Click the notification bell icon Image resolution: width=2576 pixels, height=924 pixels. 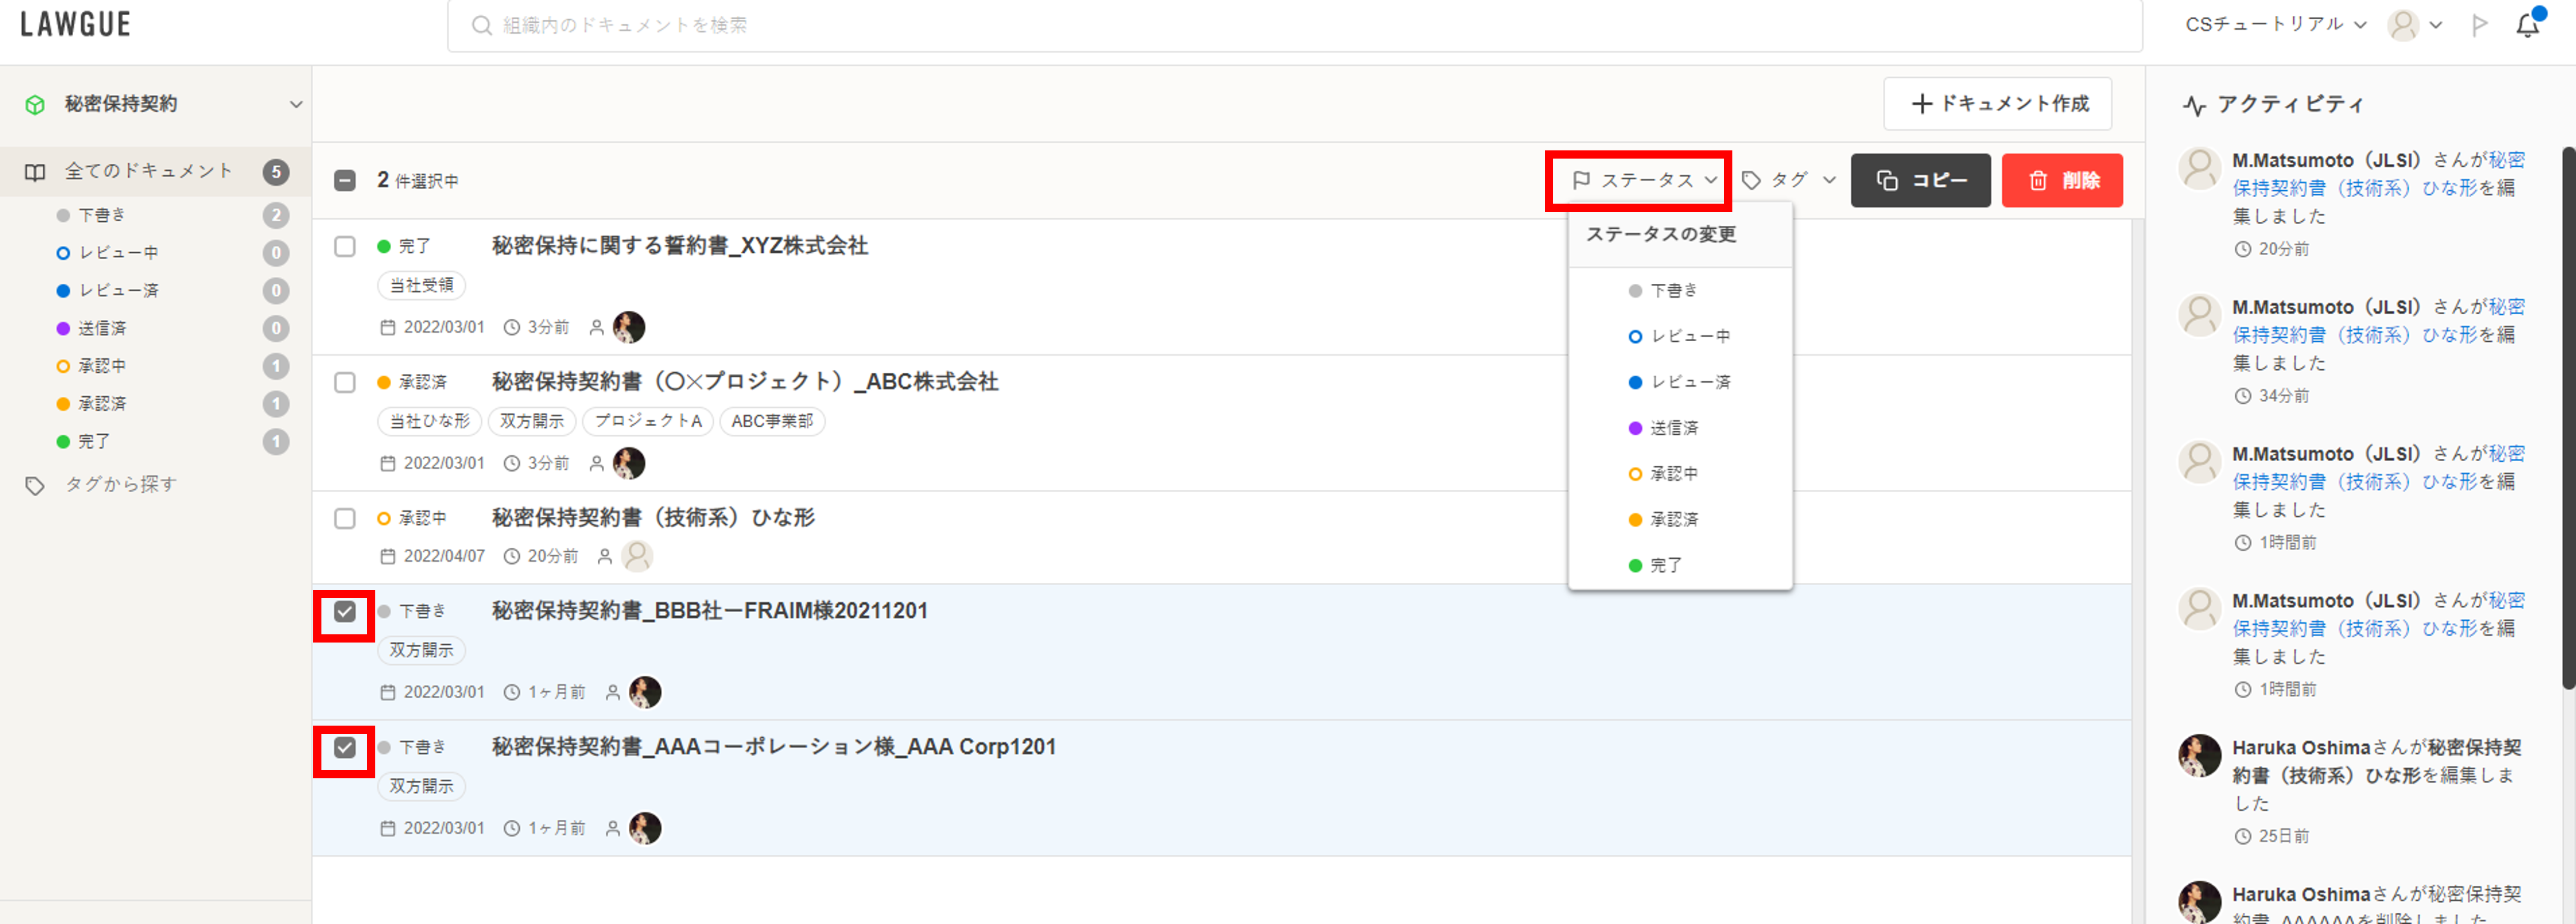(x=2527, y=25)
